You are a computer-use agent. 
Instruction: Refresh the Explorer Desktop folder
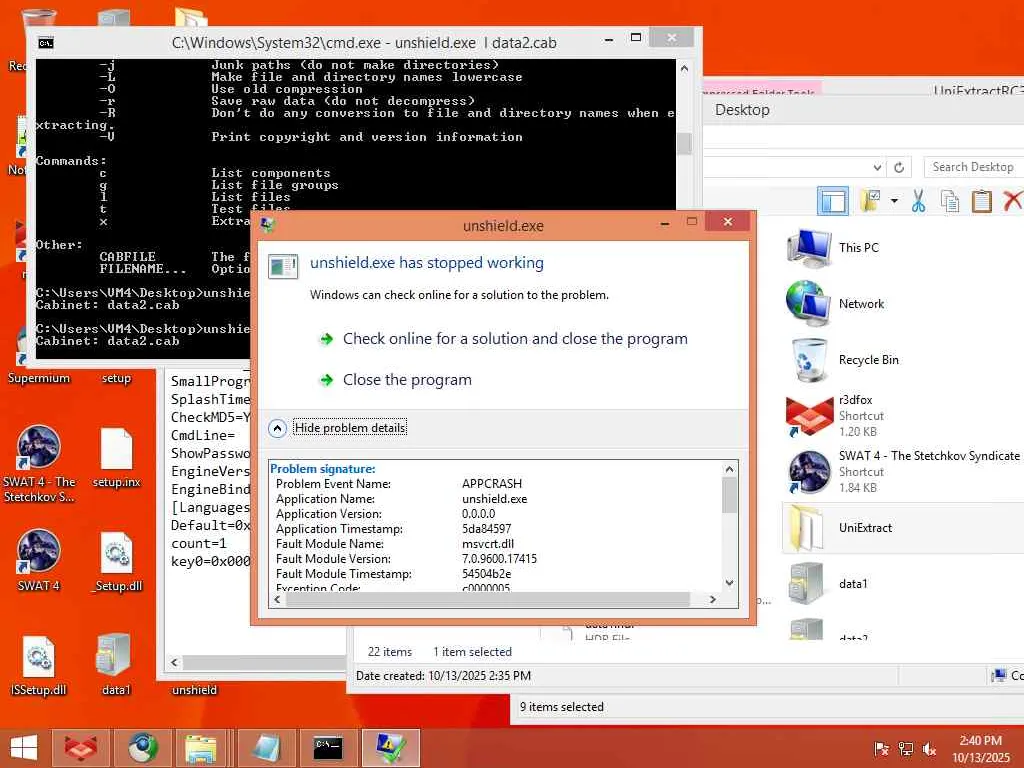(x=899, y=167)
